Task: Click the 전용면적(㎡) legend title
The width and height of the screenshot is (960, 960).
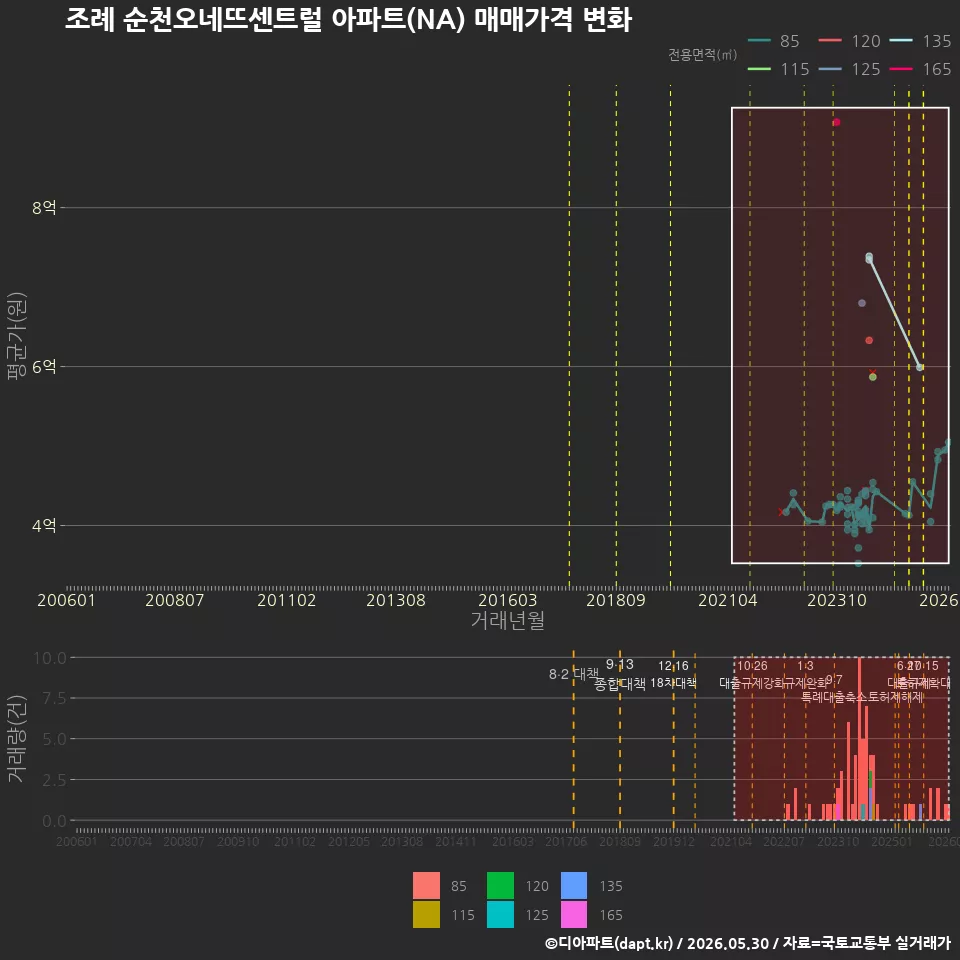Action: pos(702,55)
